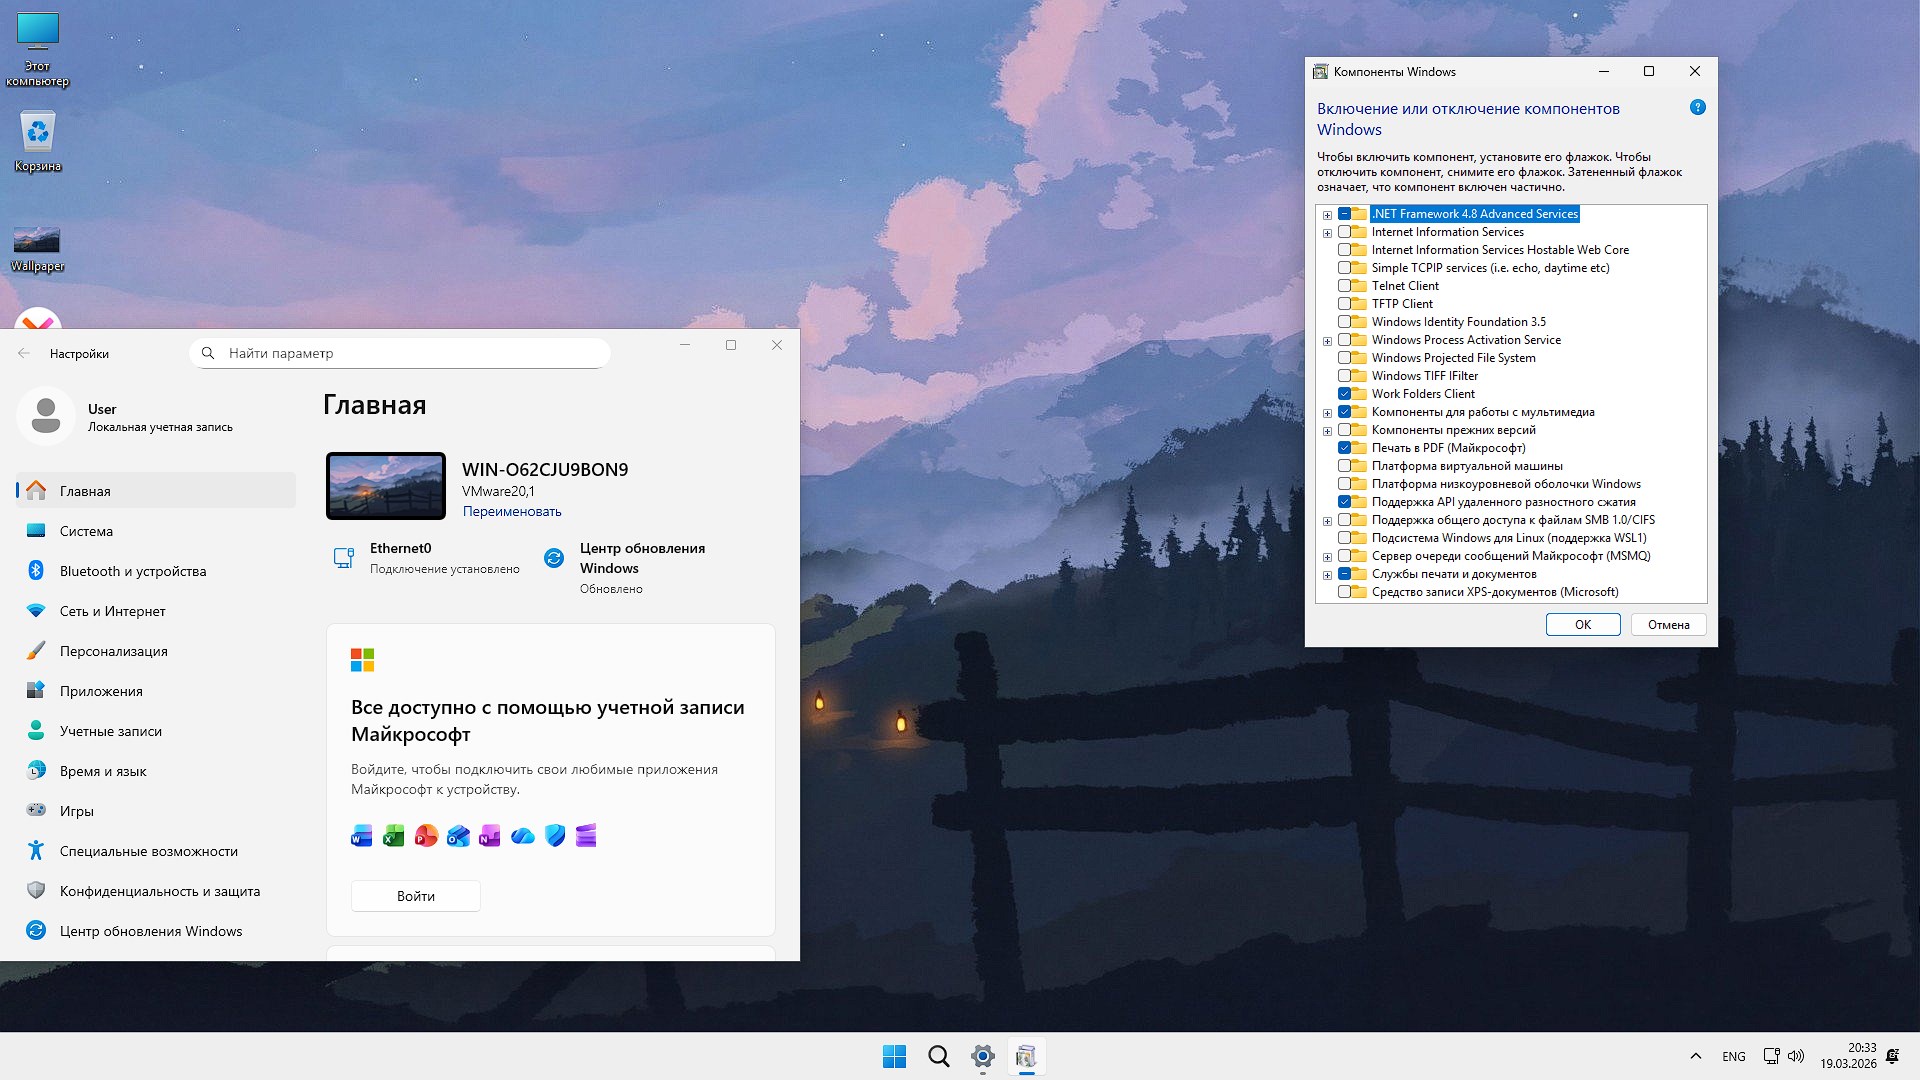Click OK in the Windows Features dialog

tap(1583, 624)
